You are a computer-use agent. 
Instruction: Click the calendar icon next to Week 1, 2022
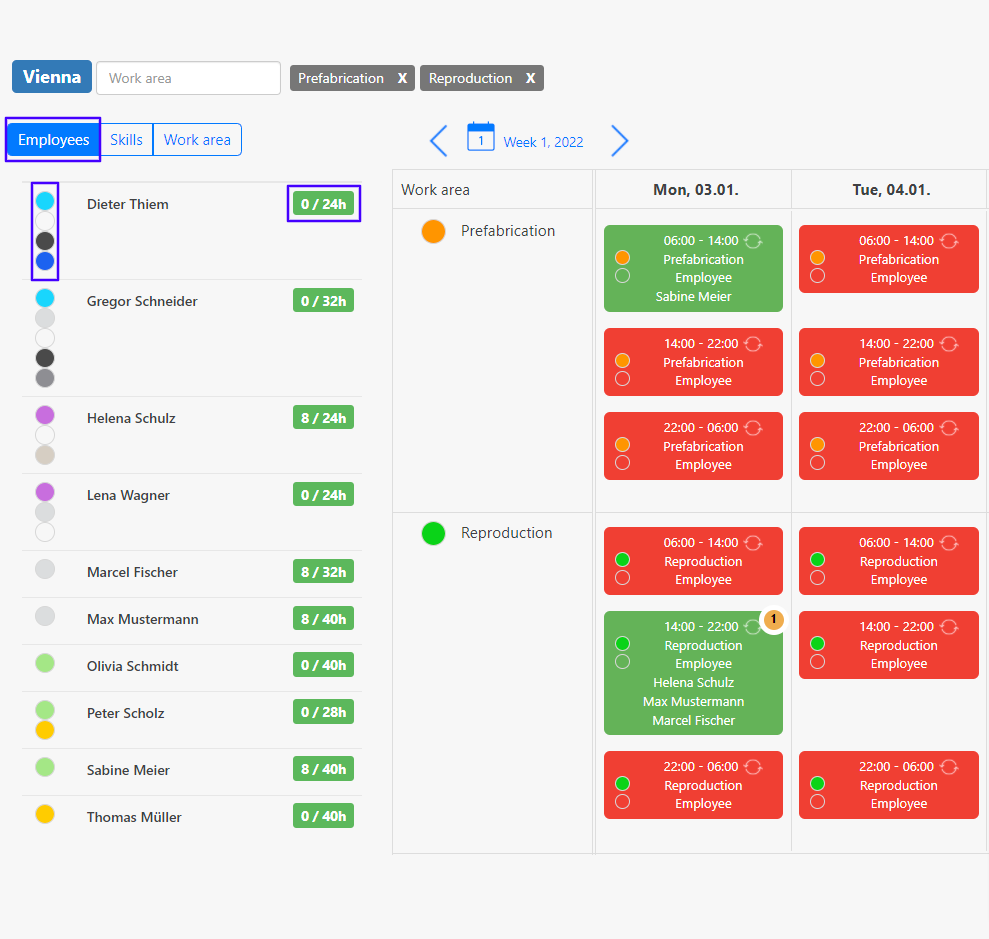480,138
